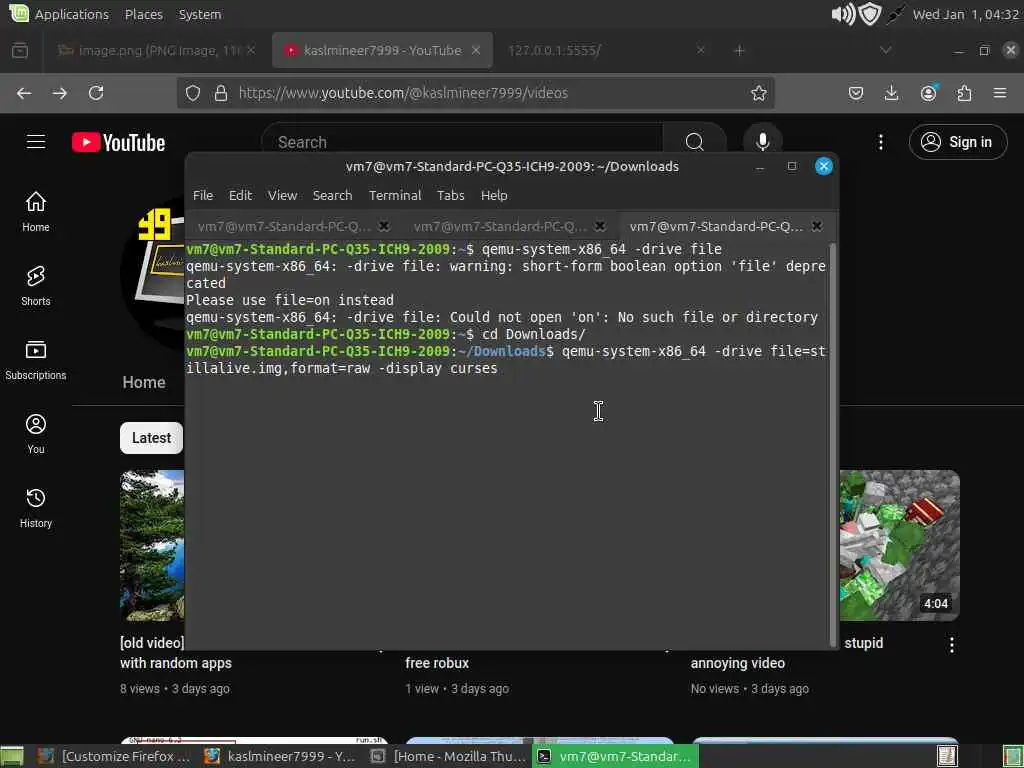Click the terminal vertical scrollbar
The image size is (1024, 768).
[832, 444]
